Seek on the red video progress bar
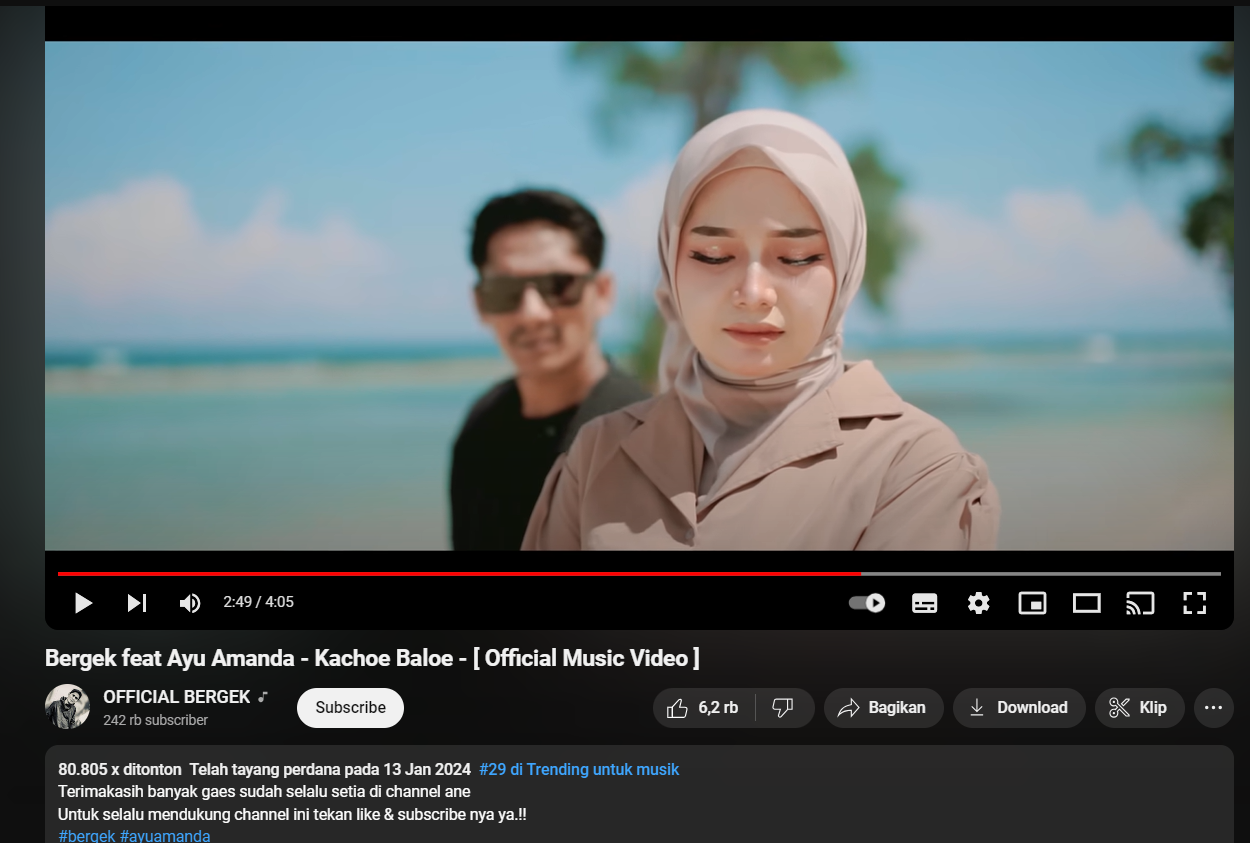 (x=460, y=574)
